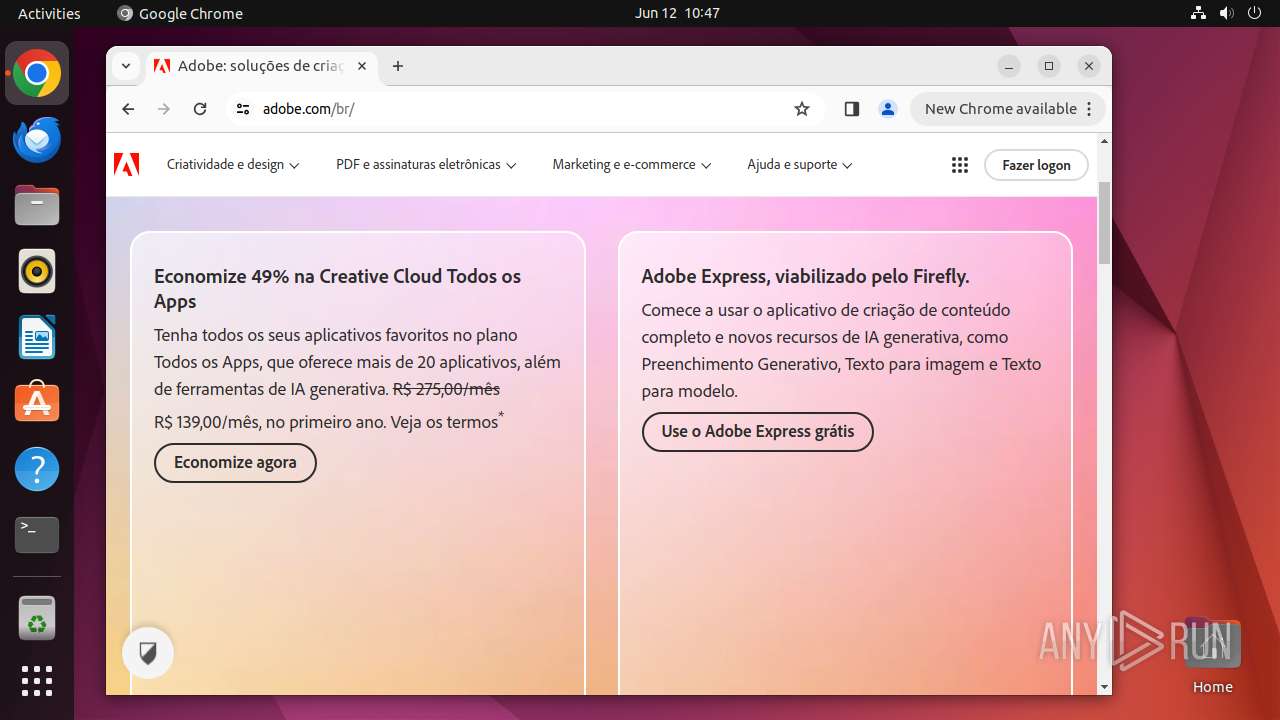Open the clock showing Jun 12 10:47
The height and width of the screenshot is (720, 1280).
point(677,13)
